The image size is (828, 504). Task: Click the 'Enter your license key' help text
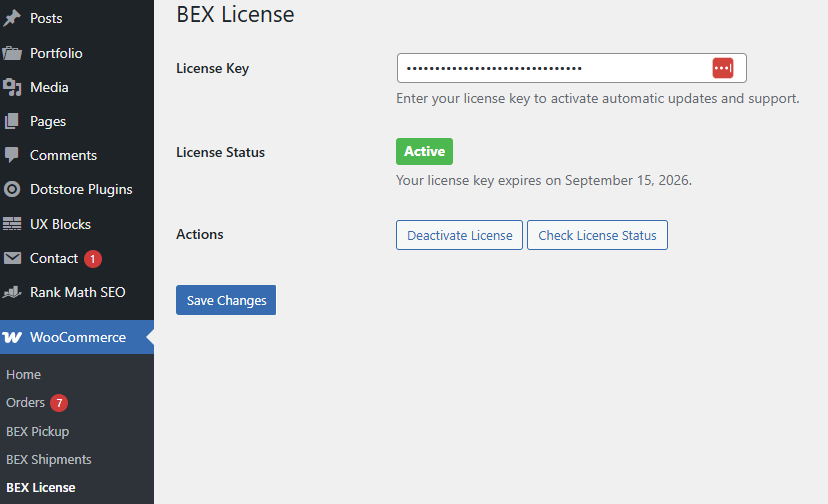597,99
